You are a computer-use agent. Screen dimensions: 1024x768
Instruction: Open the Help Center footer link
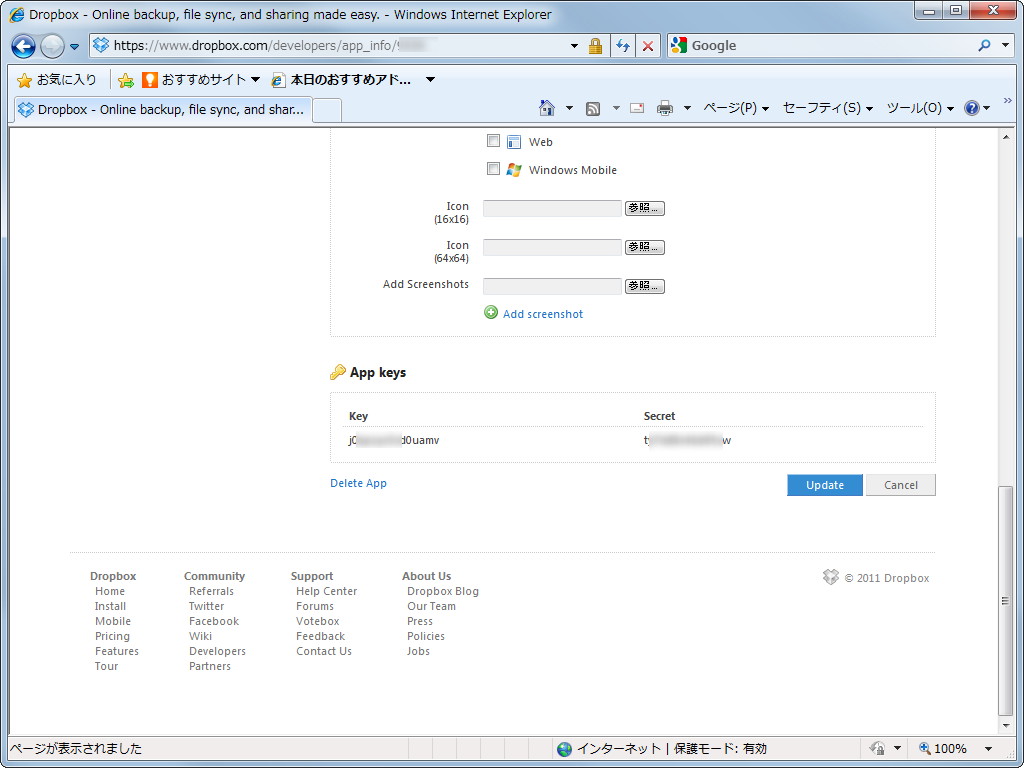(327, 591)
